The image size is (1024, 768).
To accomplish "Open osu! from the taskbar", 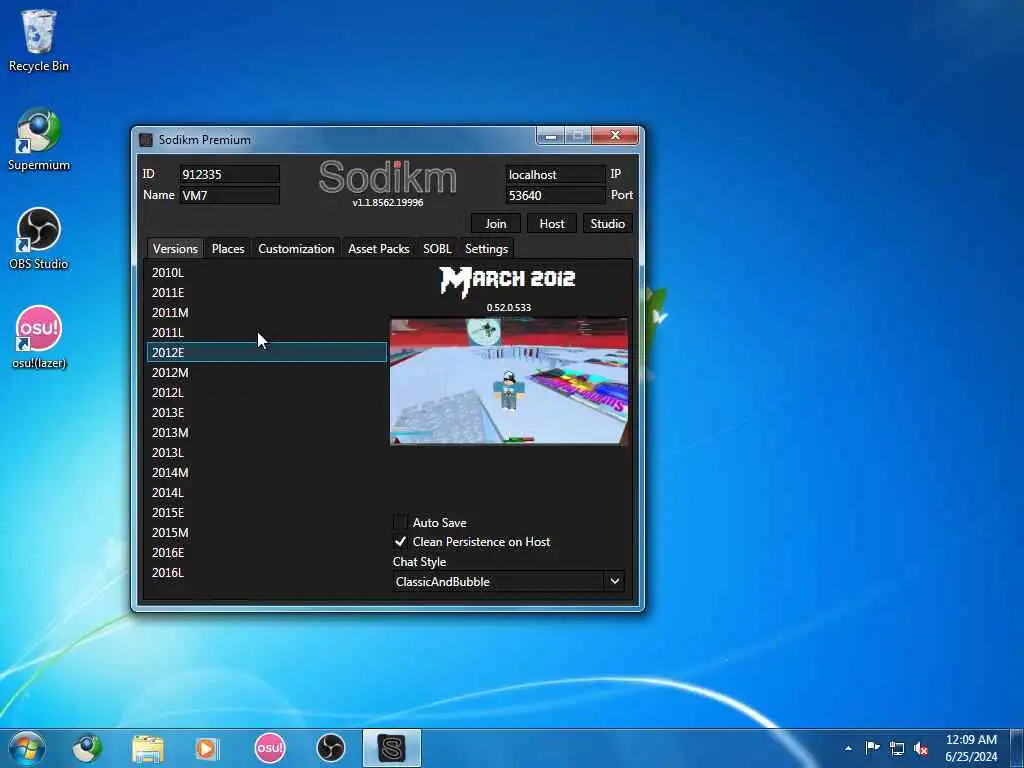I will pos(270,748).
